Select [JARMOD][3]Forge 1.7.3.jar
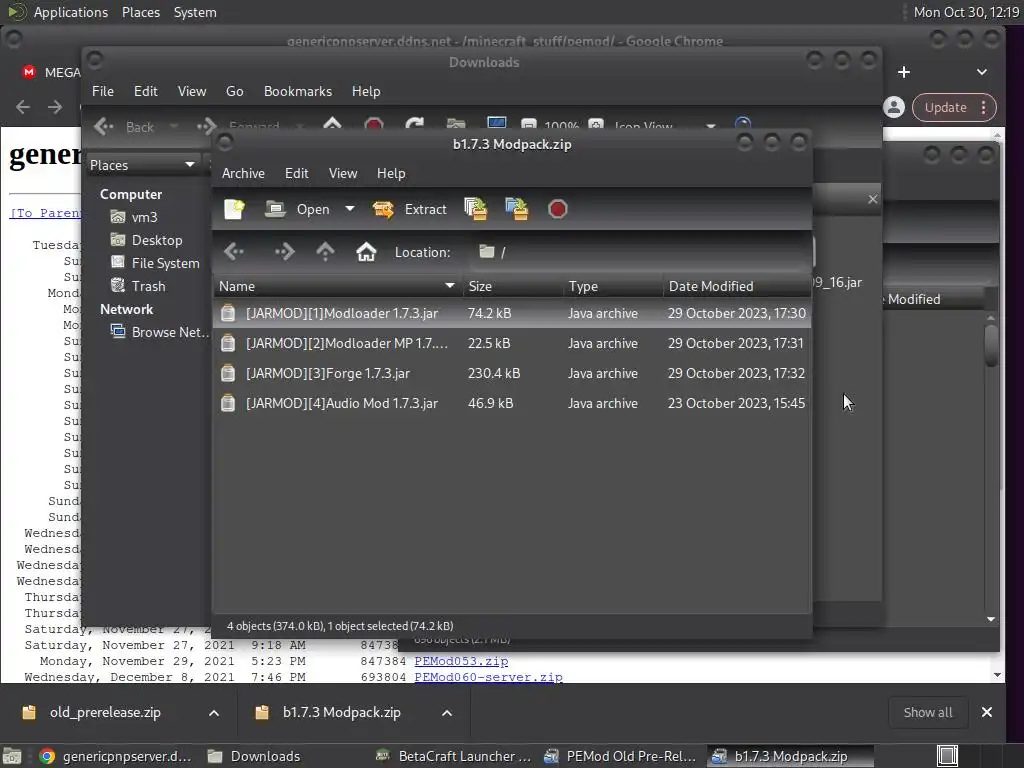The width and height of the screenshot is (1024, 768). (x=512, y=374)
